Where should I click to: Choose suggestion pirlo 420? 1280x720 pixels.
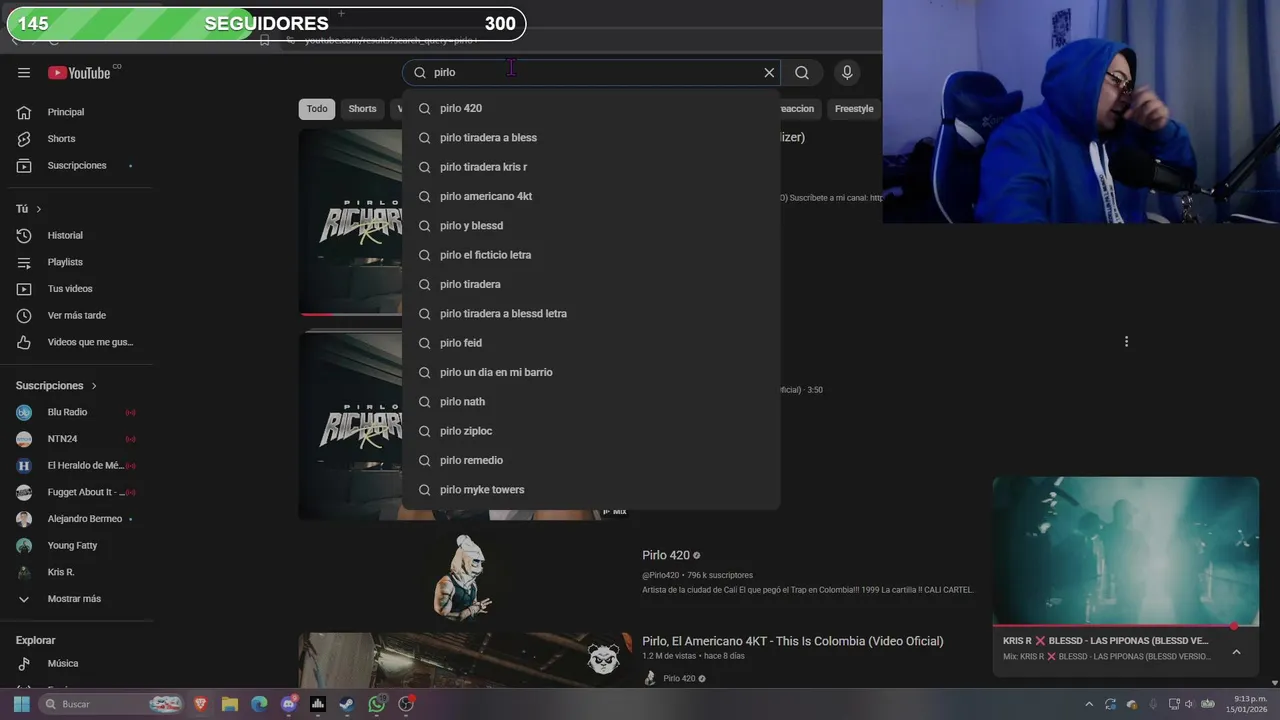click(591, 108)
